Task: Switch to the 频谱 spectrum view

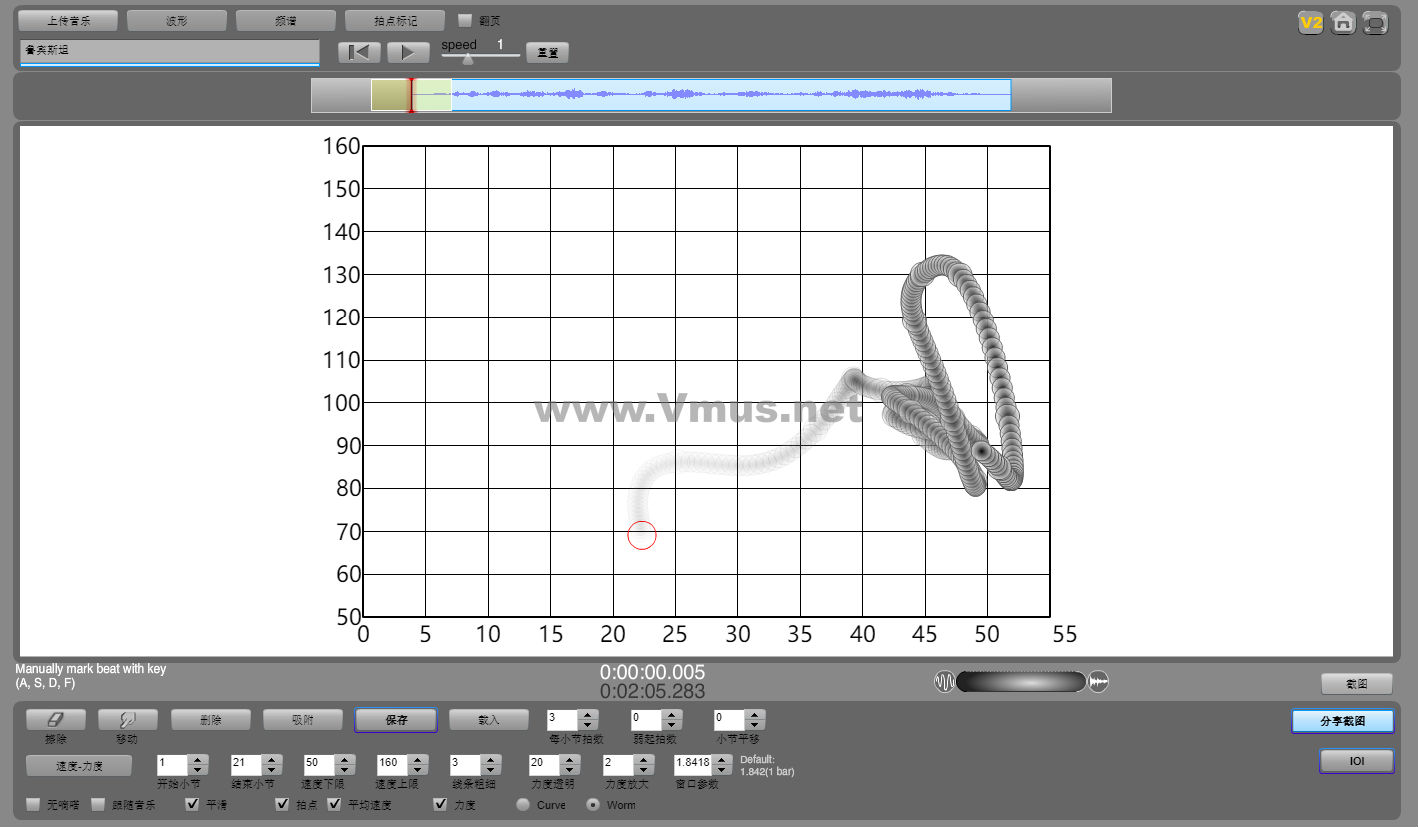Action: (x=286, y=21)
